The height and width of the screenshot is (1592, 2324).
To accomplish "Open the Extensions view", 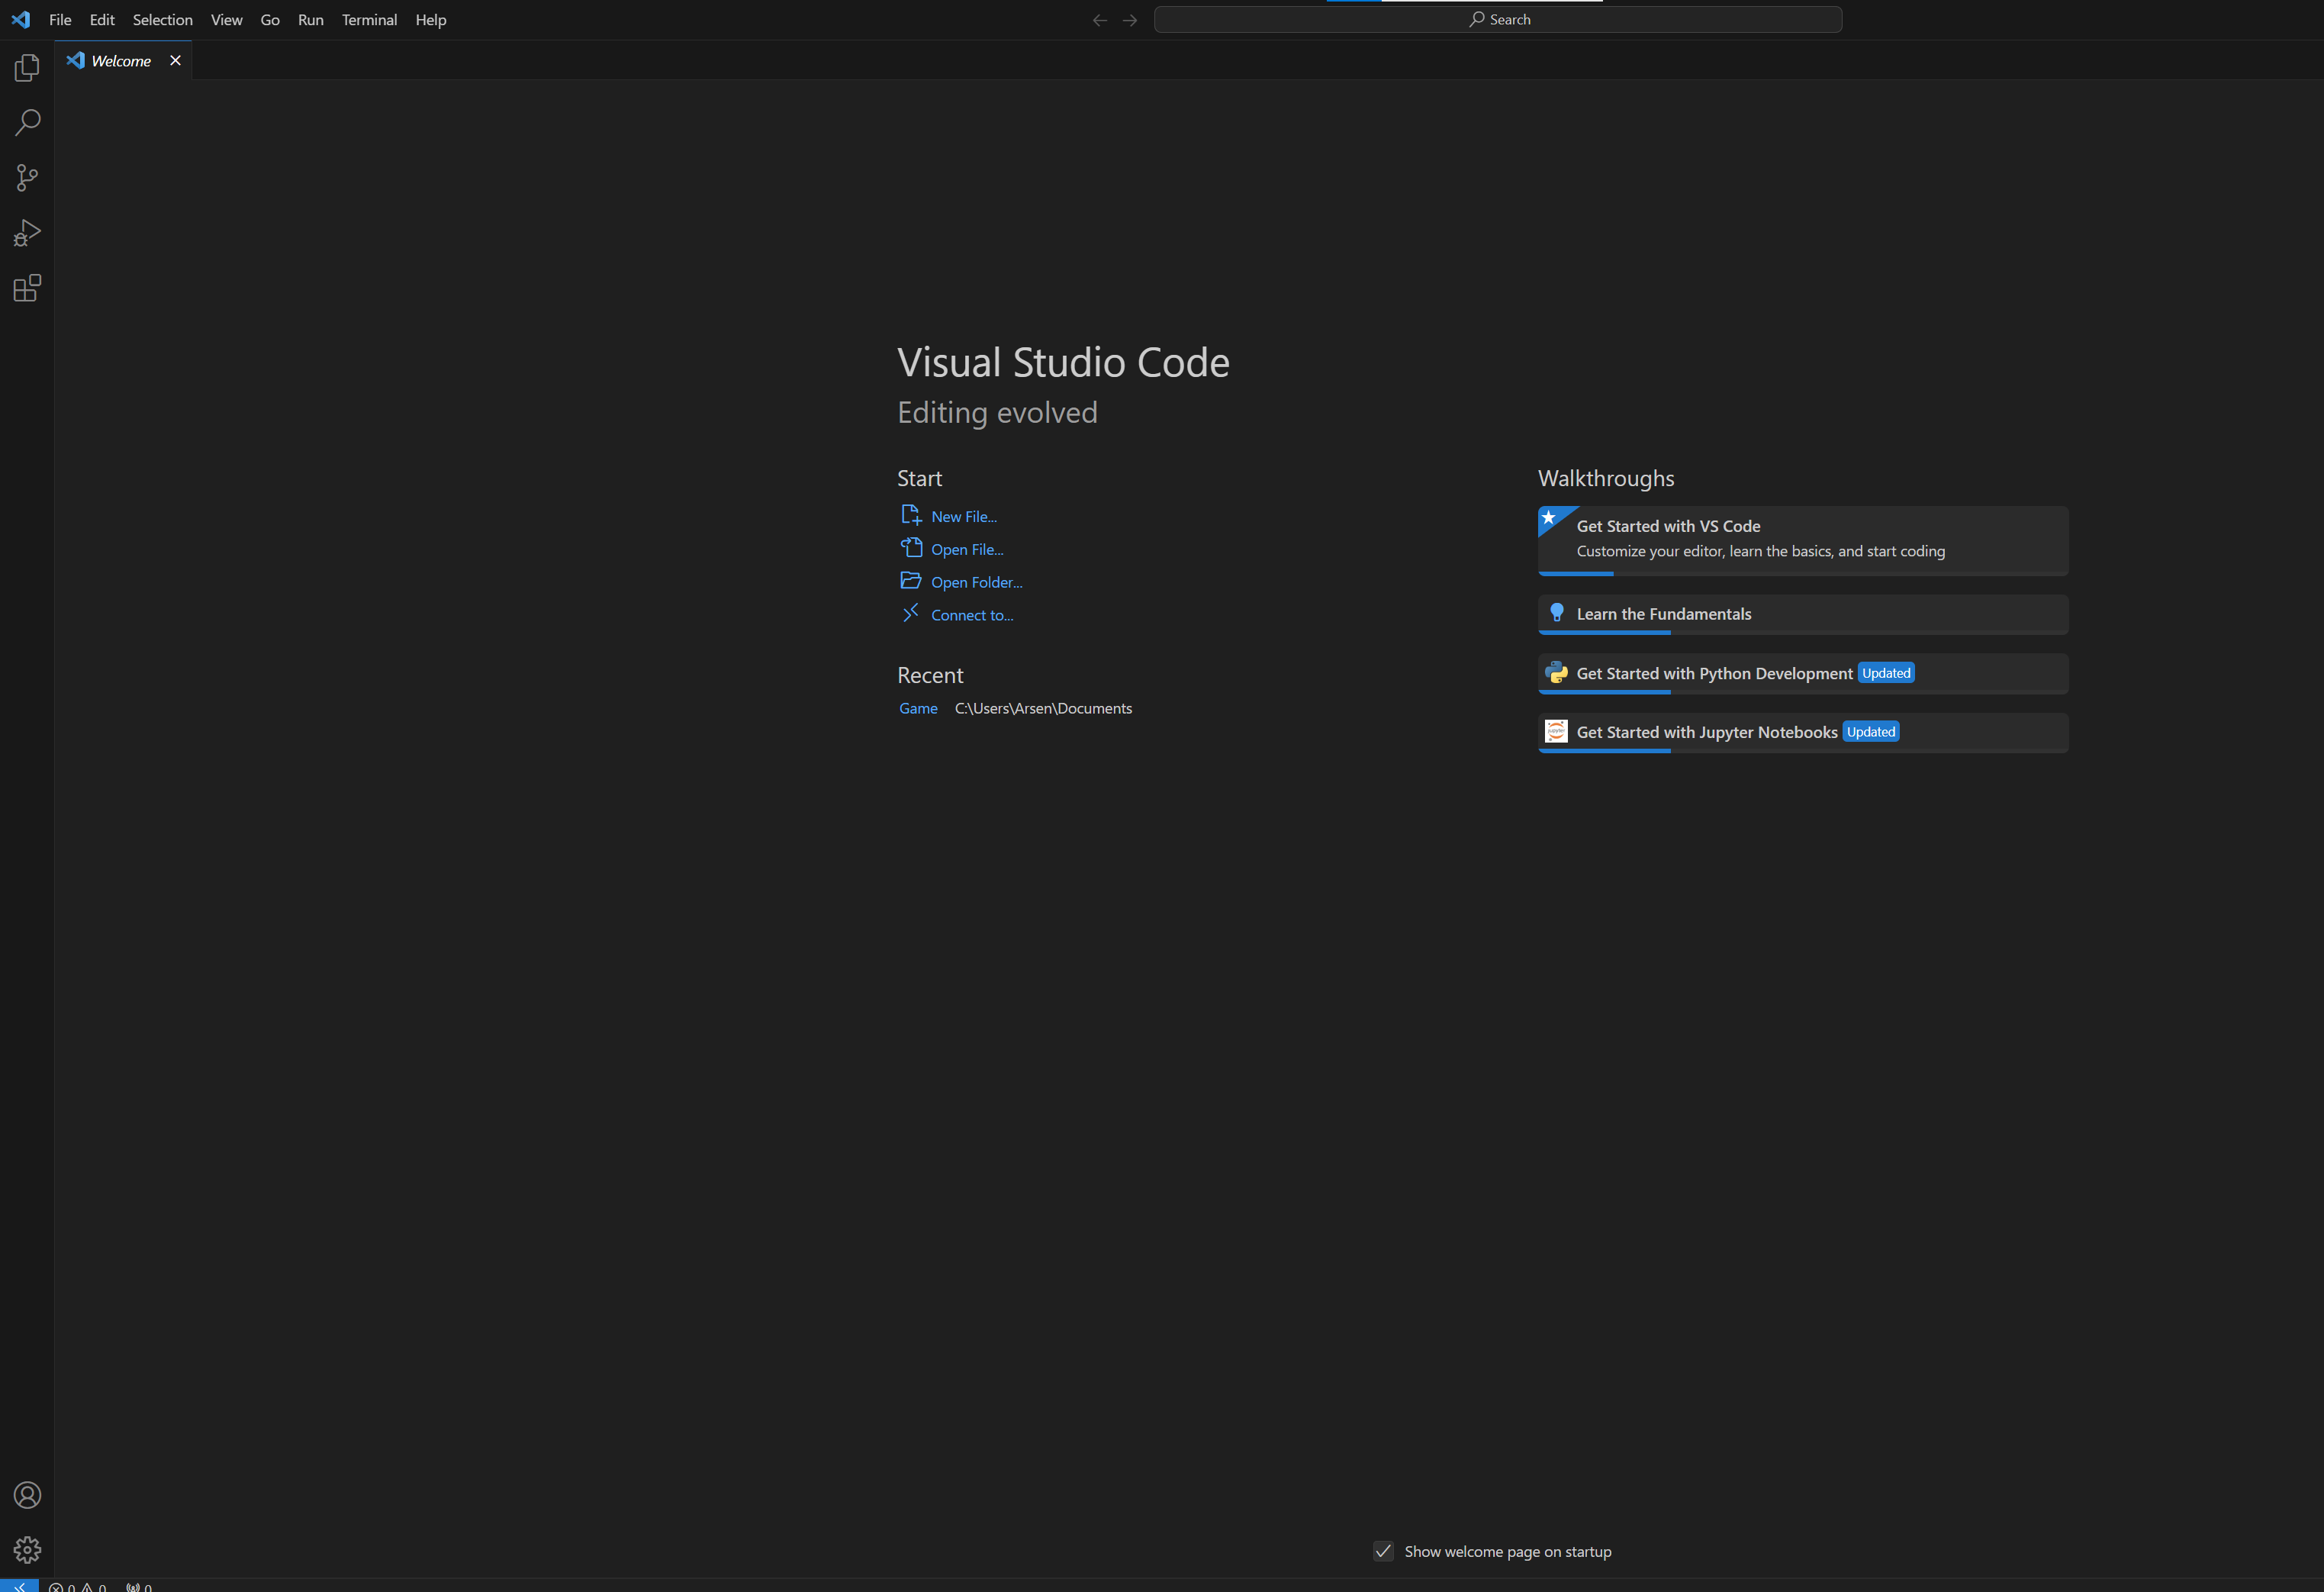I will 27,288.
